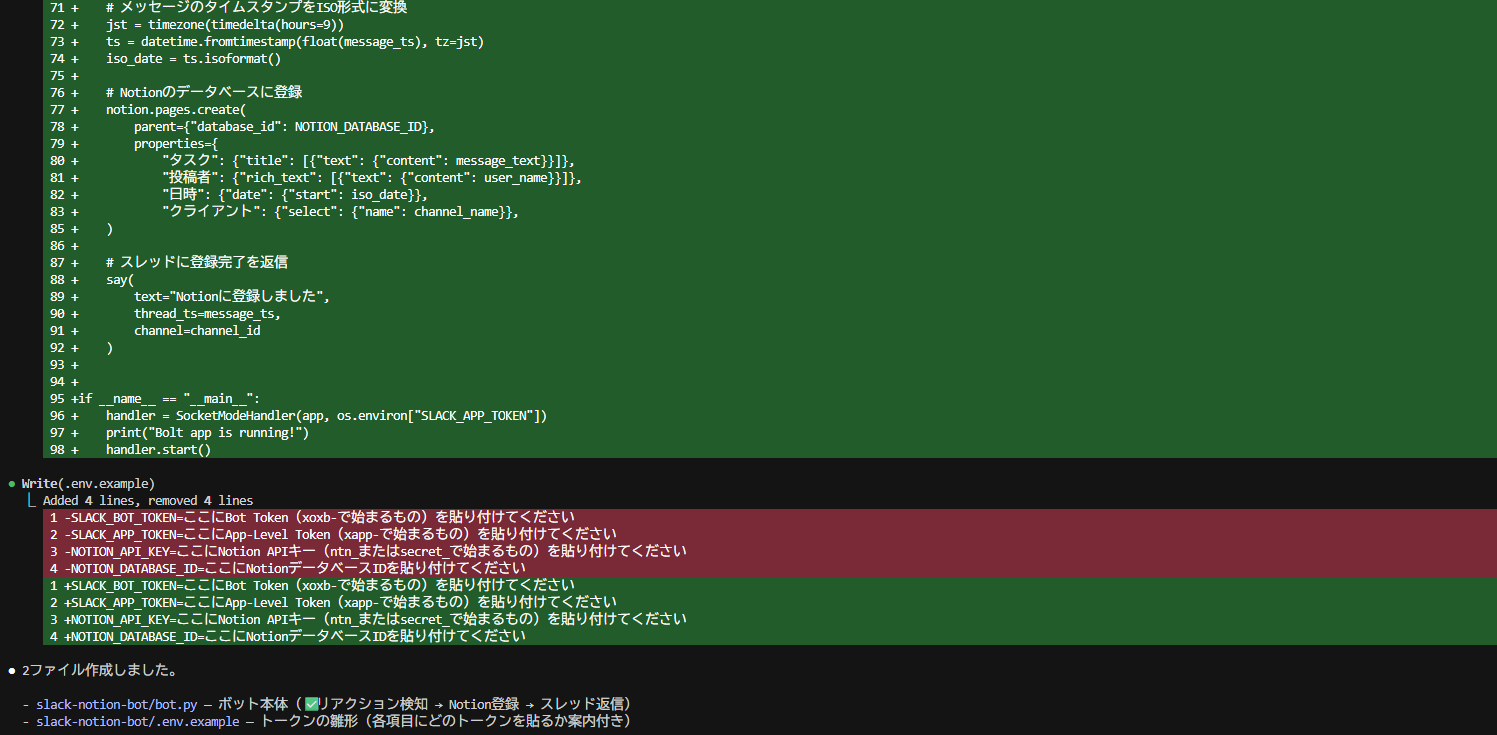This screenshot has height=735, width=1497.
Task: Click the thread_ts=message_ts argument line
Action: coord(207,314)
